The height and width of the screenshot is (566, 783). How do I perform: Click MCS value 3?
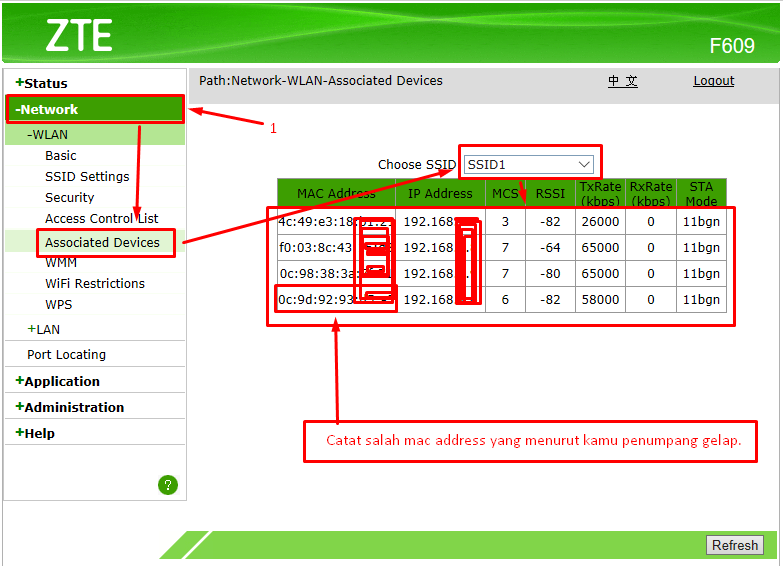pyautogui.click(x=505, y=221)
